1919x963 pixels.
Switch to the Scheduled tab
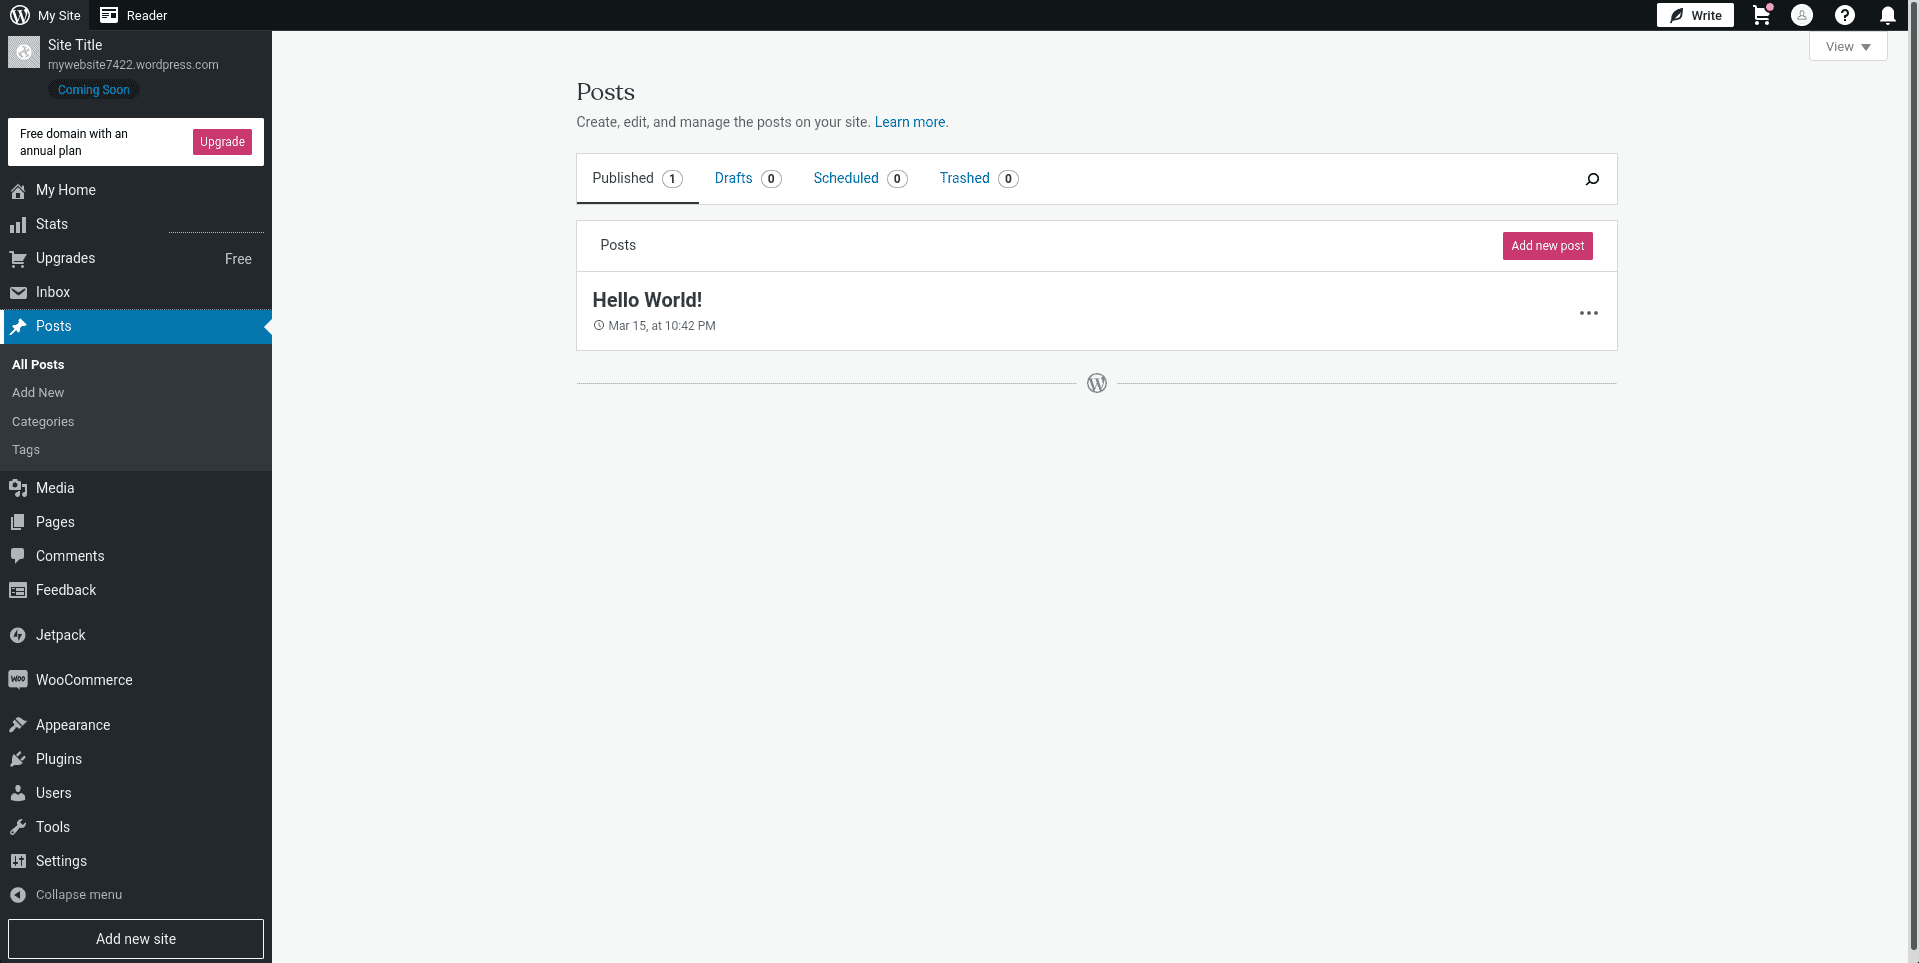[x=860, y=179]
